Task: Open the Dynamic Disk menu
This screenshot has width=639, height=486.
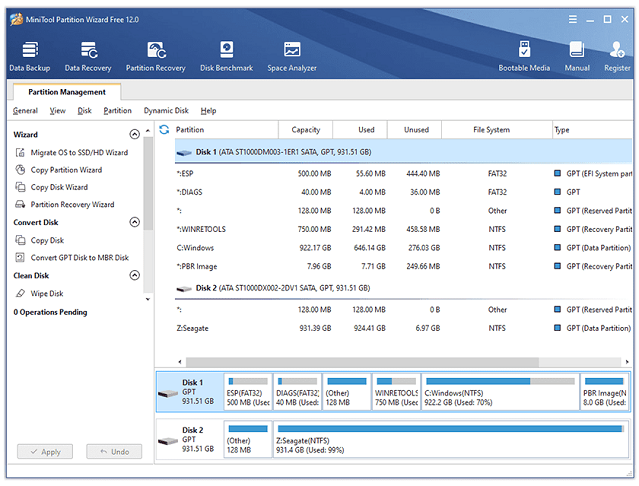Action: [166, 110]
